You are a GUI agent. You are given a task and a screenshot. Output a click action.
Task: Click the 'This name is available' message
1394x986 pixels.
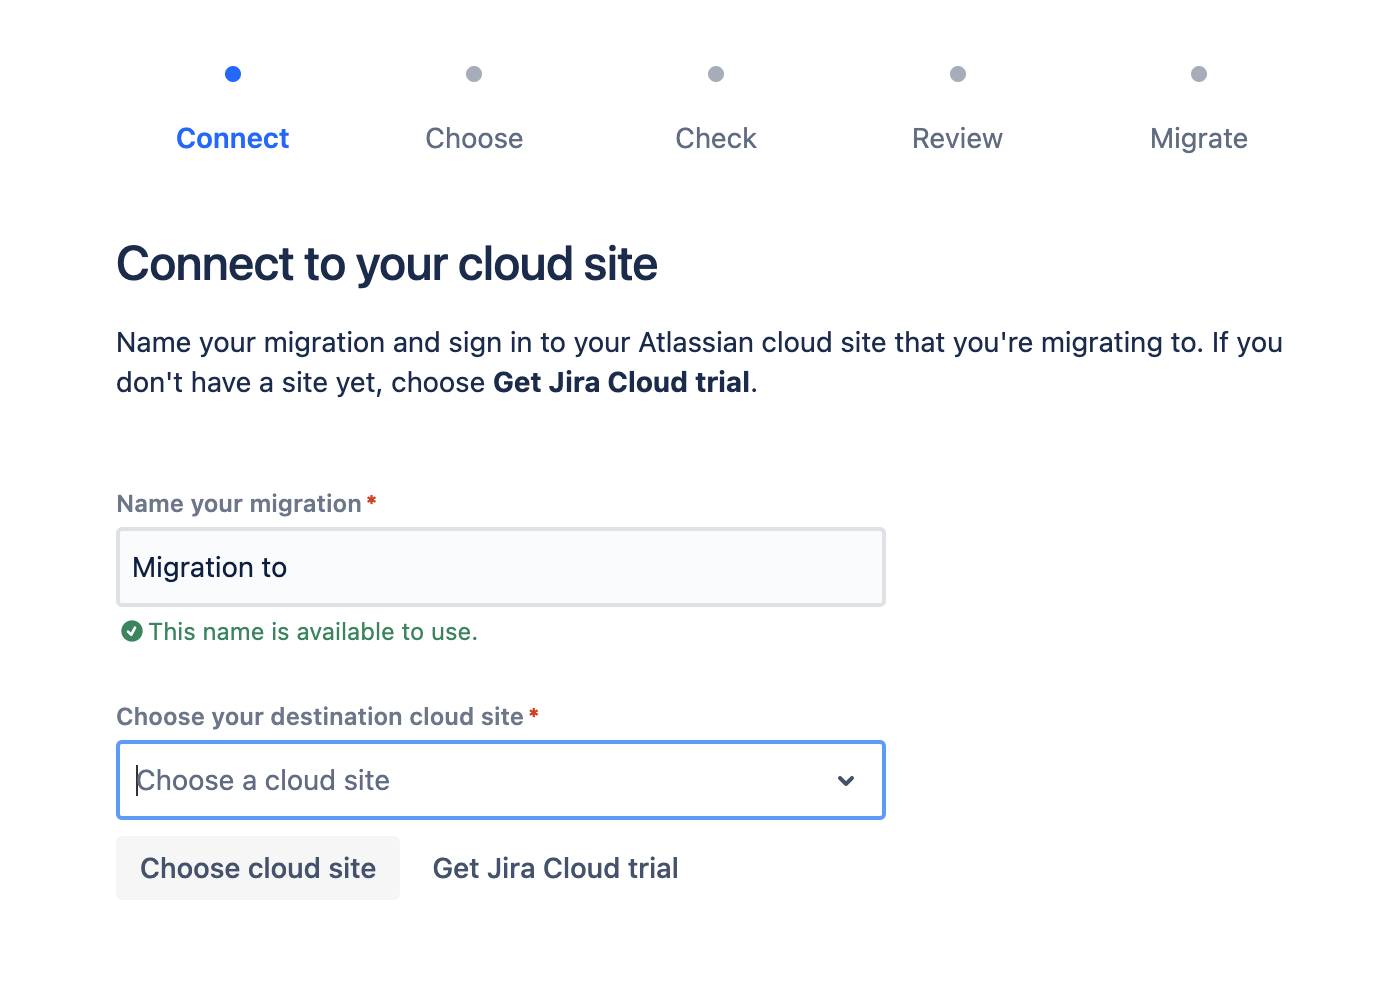pos(313,631)
